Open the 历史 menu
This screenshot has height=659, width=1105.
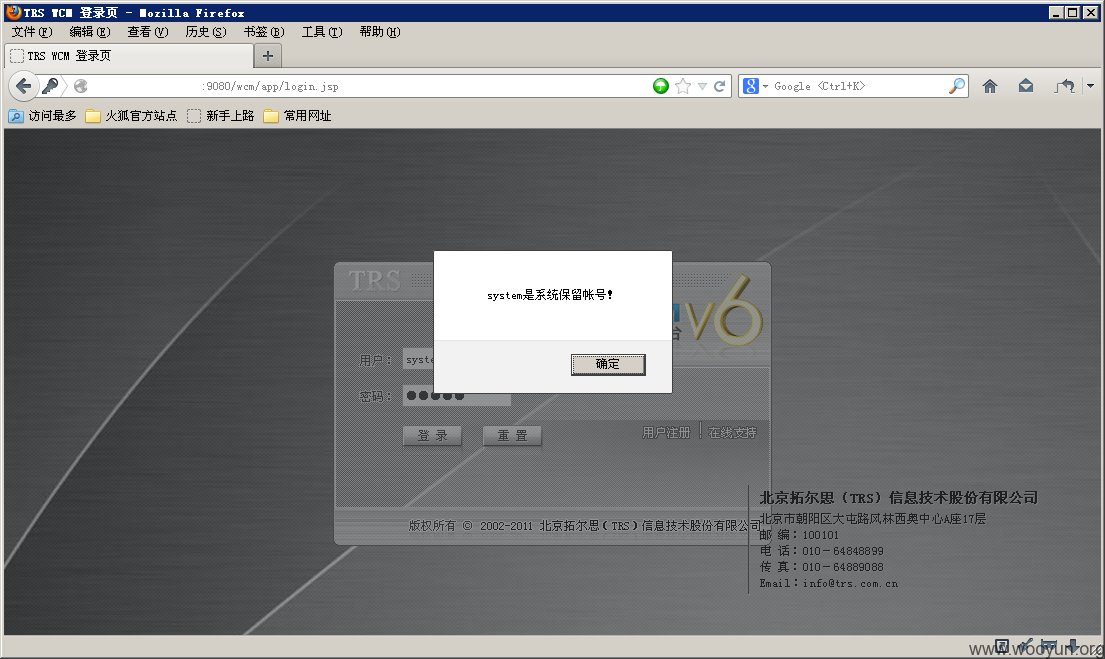coord(206,32)
